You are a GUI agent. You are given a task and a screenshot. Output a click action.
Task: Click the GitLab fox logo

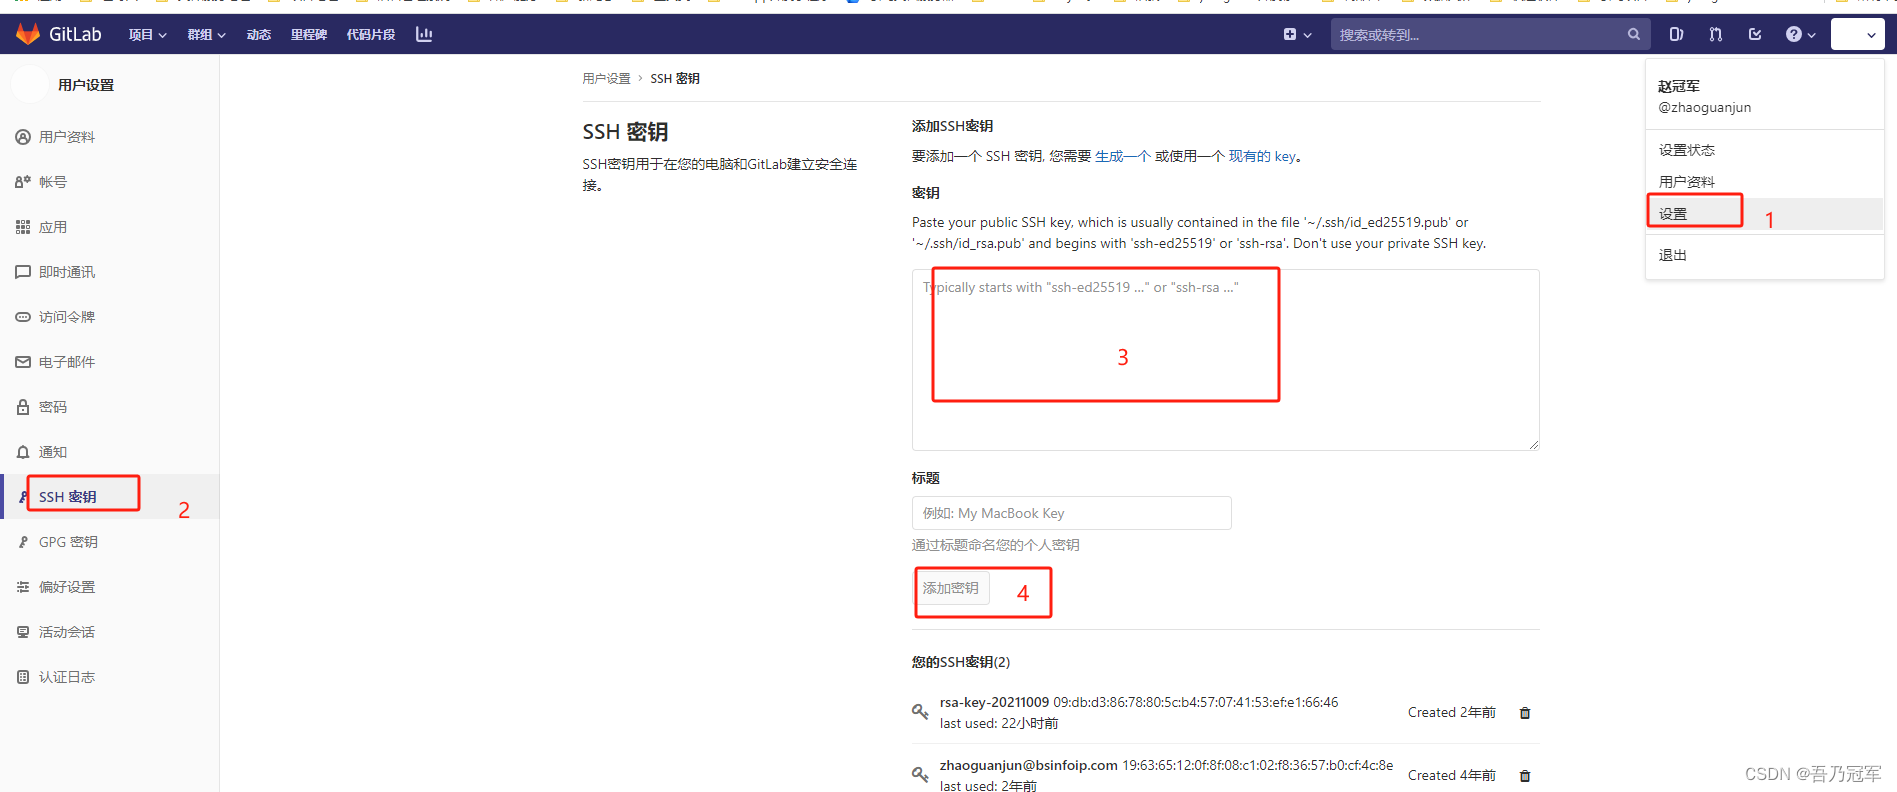pos(28,34)
